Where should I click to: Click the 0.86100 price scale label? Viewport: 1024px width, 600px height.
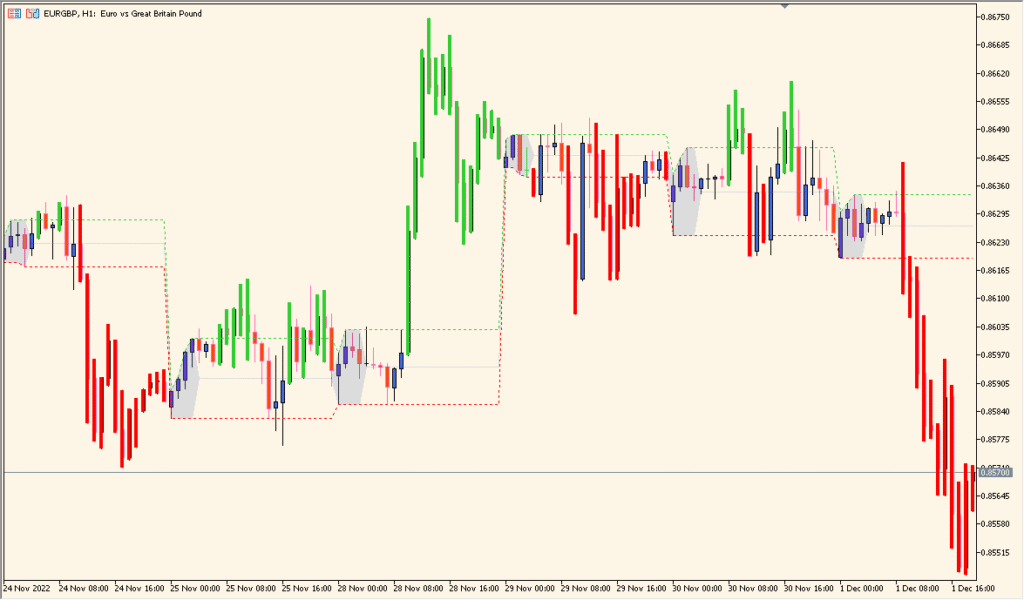pos(995,298)
